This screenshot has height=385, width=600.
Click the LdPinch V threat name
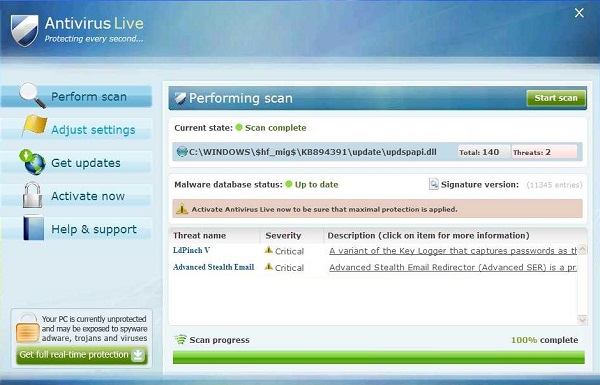pos(191,250)
